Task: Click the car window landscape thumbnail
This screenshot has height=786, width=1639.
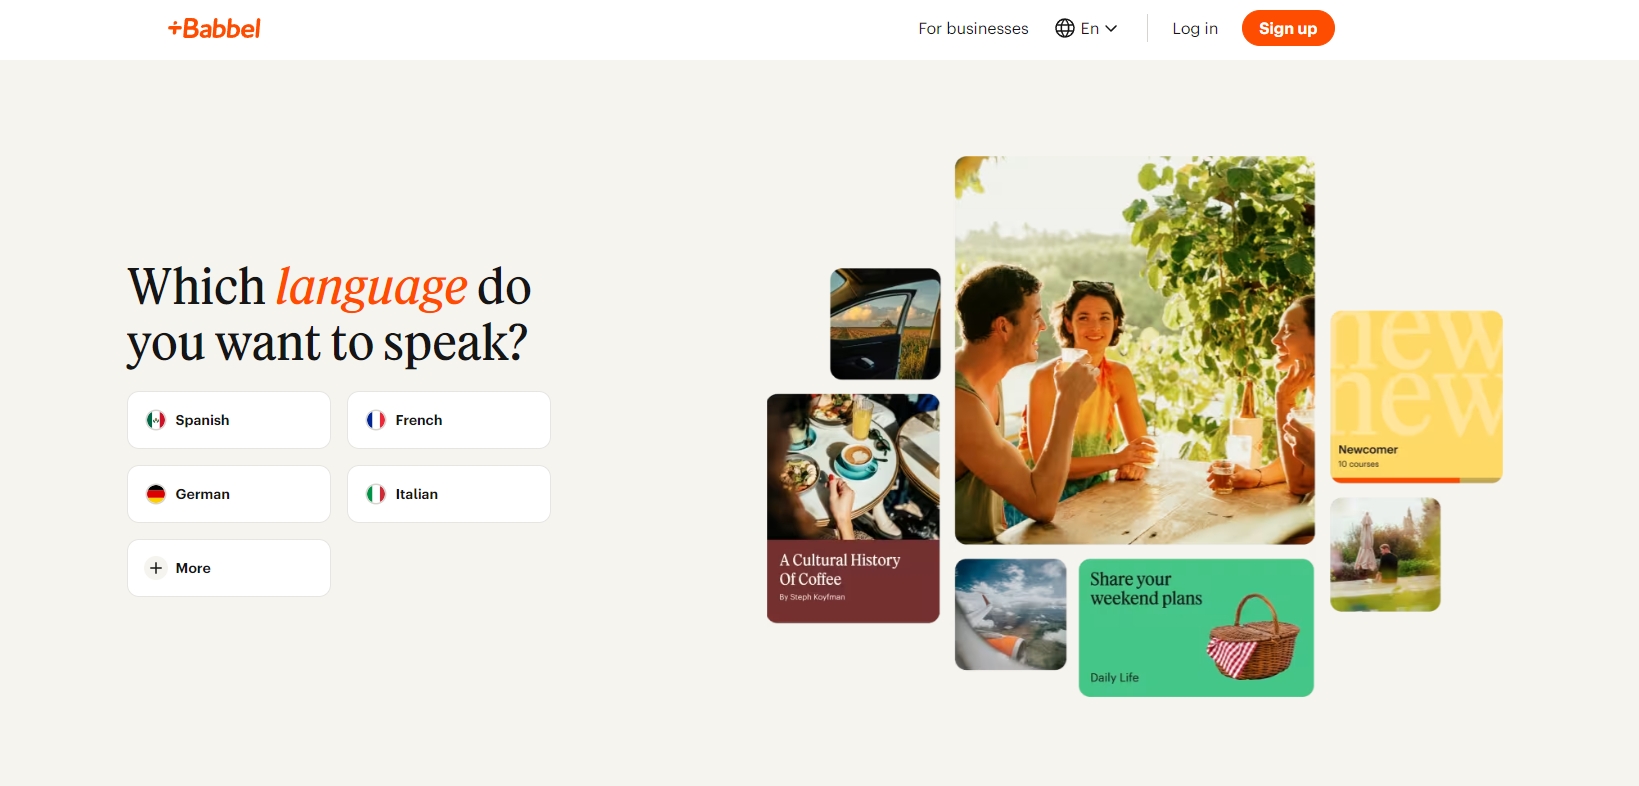Action: (x=885, y=324)
